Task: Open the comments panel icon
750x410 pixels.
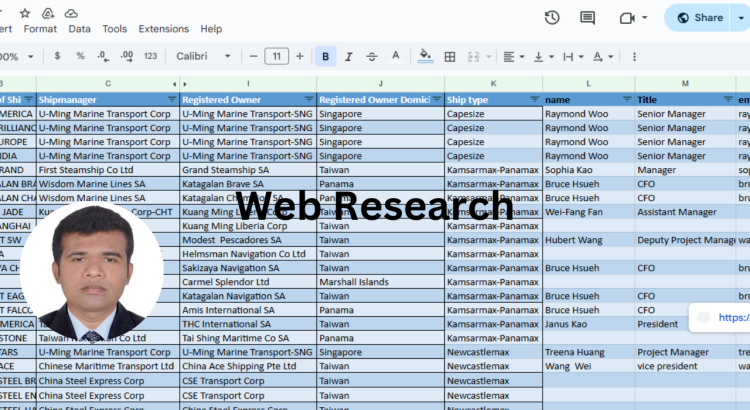Action: point(587,18)
